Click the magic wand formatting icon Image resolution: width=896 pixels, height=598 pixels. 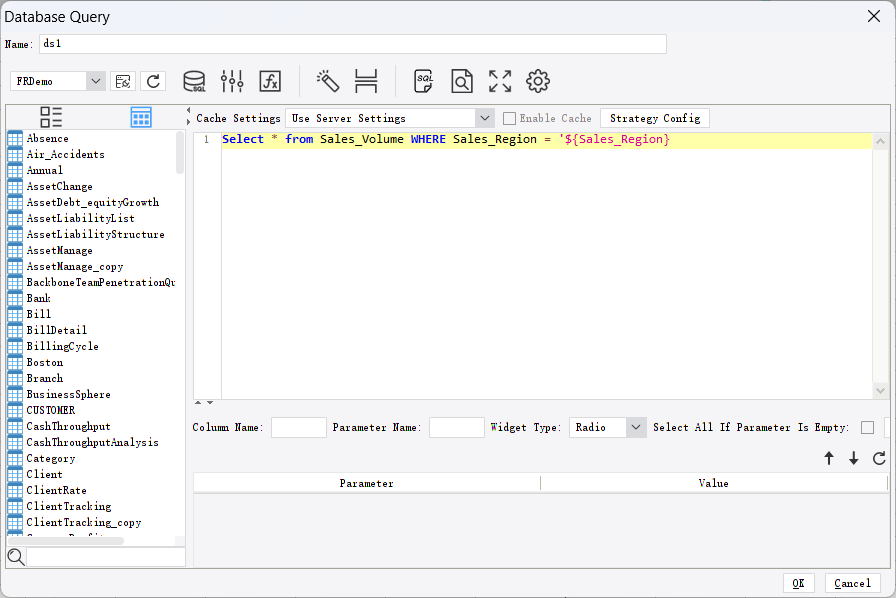(x=328, y=81)
